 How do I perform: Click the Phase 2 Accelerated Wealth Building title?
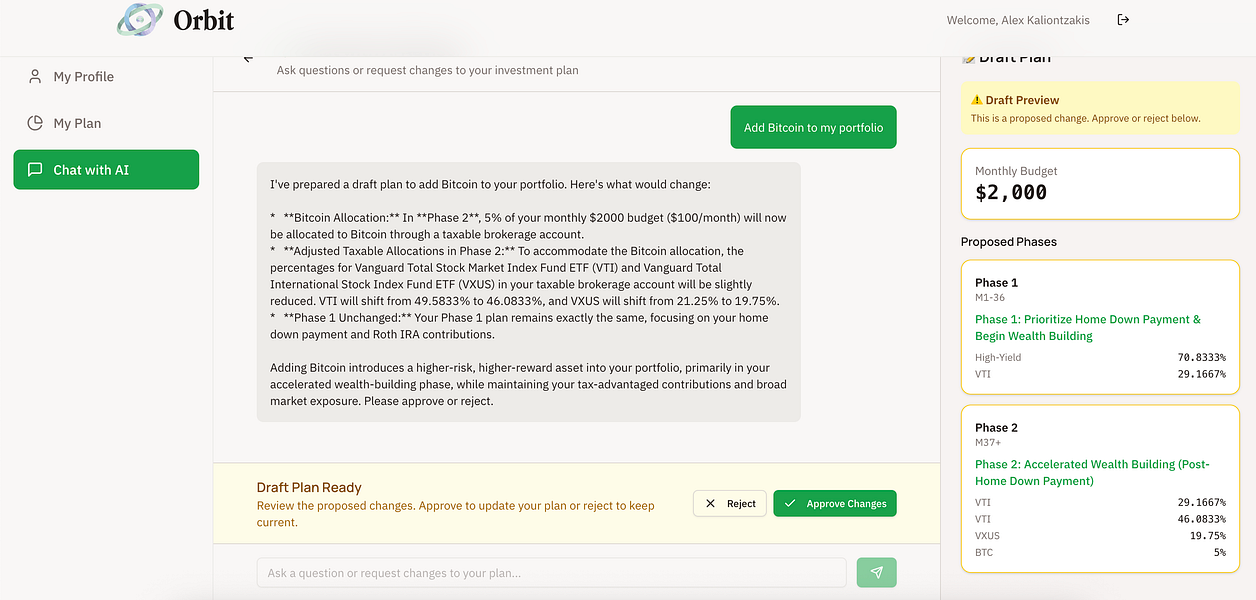point(1092,472)
